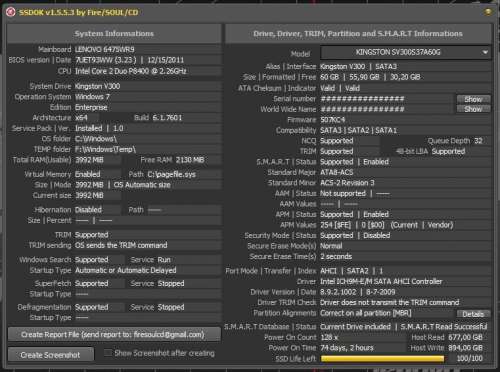
Task: Open the drive Model dropdown
Action: (406, 52)
